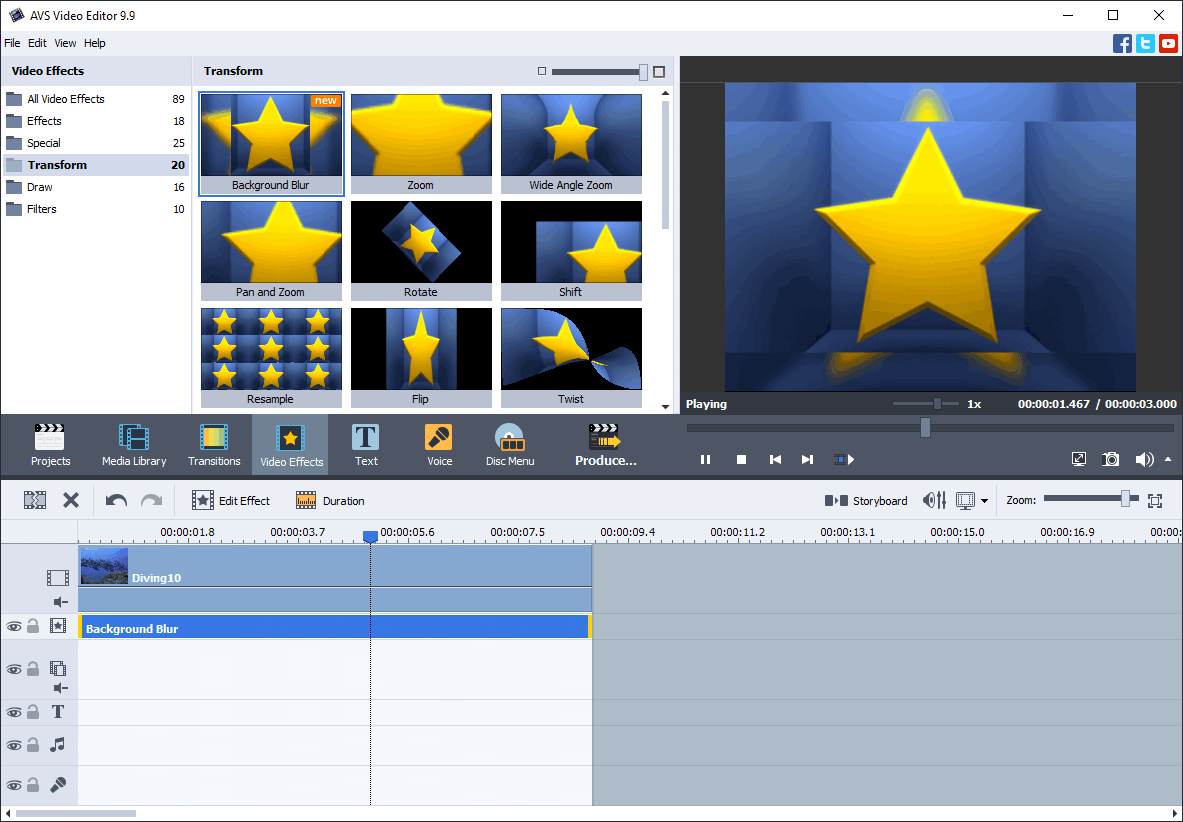Hide the video effects track with eye icon

click(x=13, y=626)
